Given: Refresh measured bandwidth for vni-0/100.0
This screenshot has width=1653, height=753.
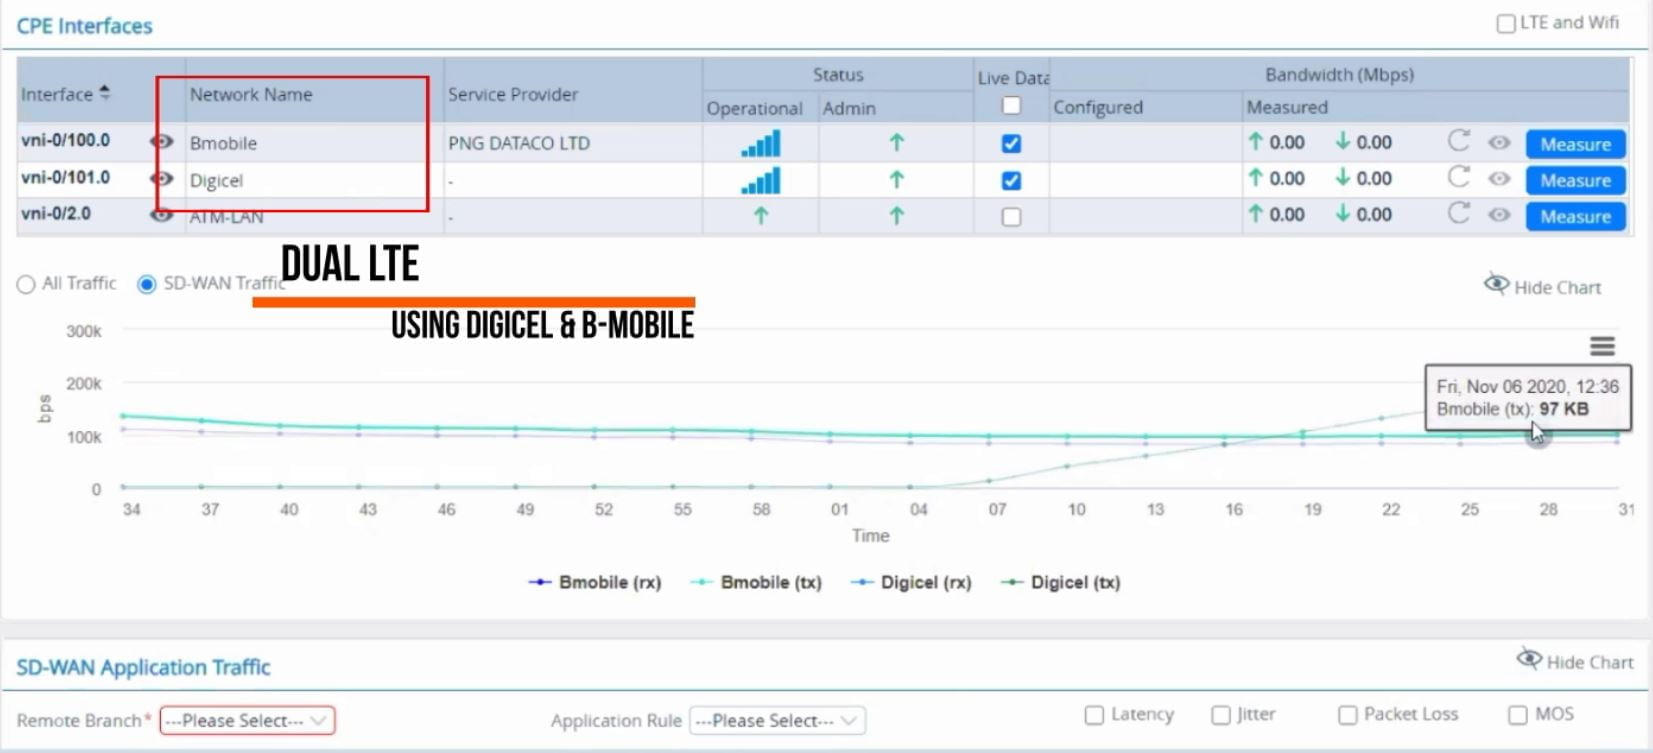Looking at the screenshot, I should (x=1459, y=141).
